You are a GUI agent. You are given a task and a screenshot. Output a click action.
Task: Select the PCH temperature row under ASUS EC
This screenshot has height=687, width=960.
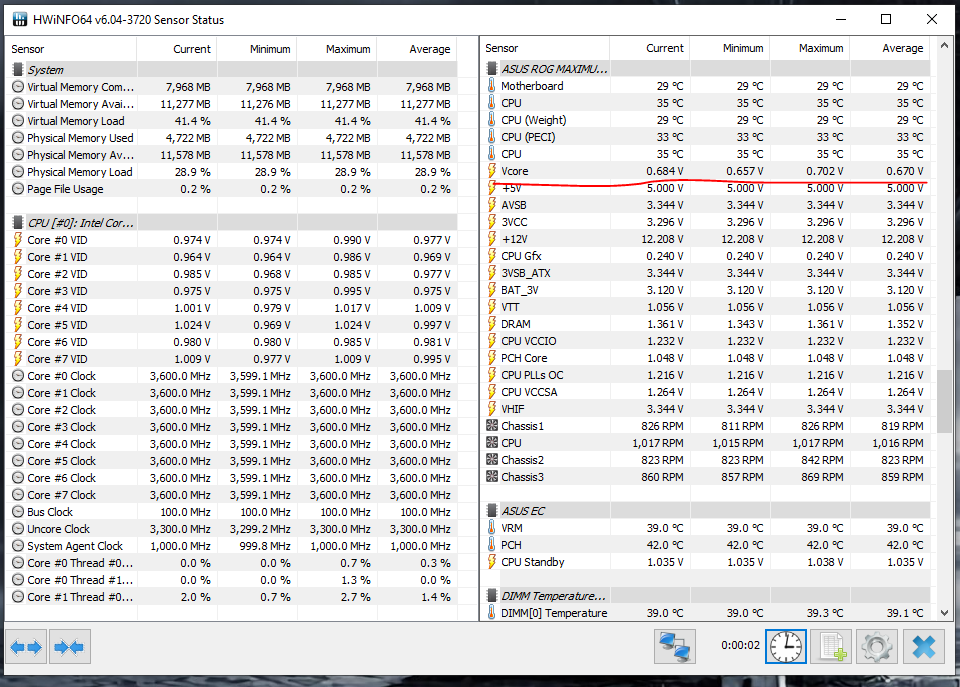pos(705,545)
